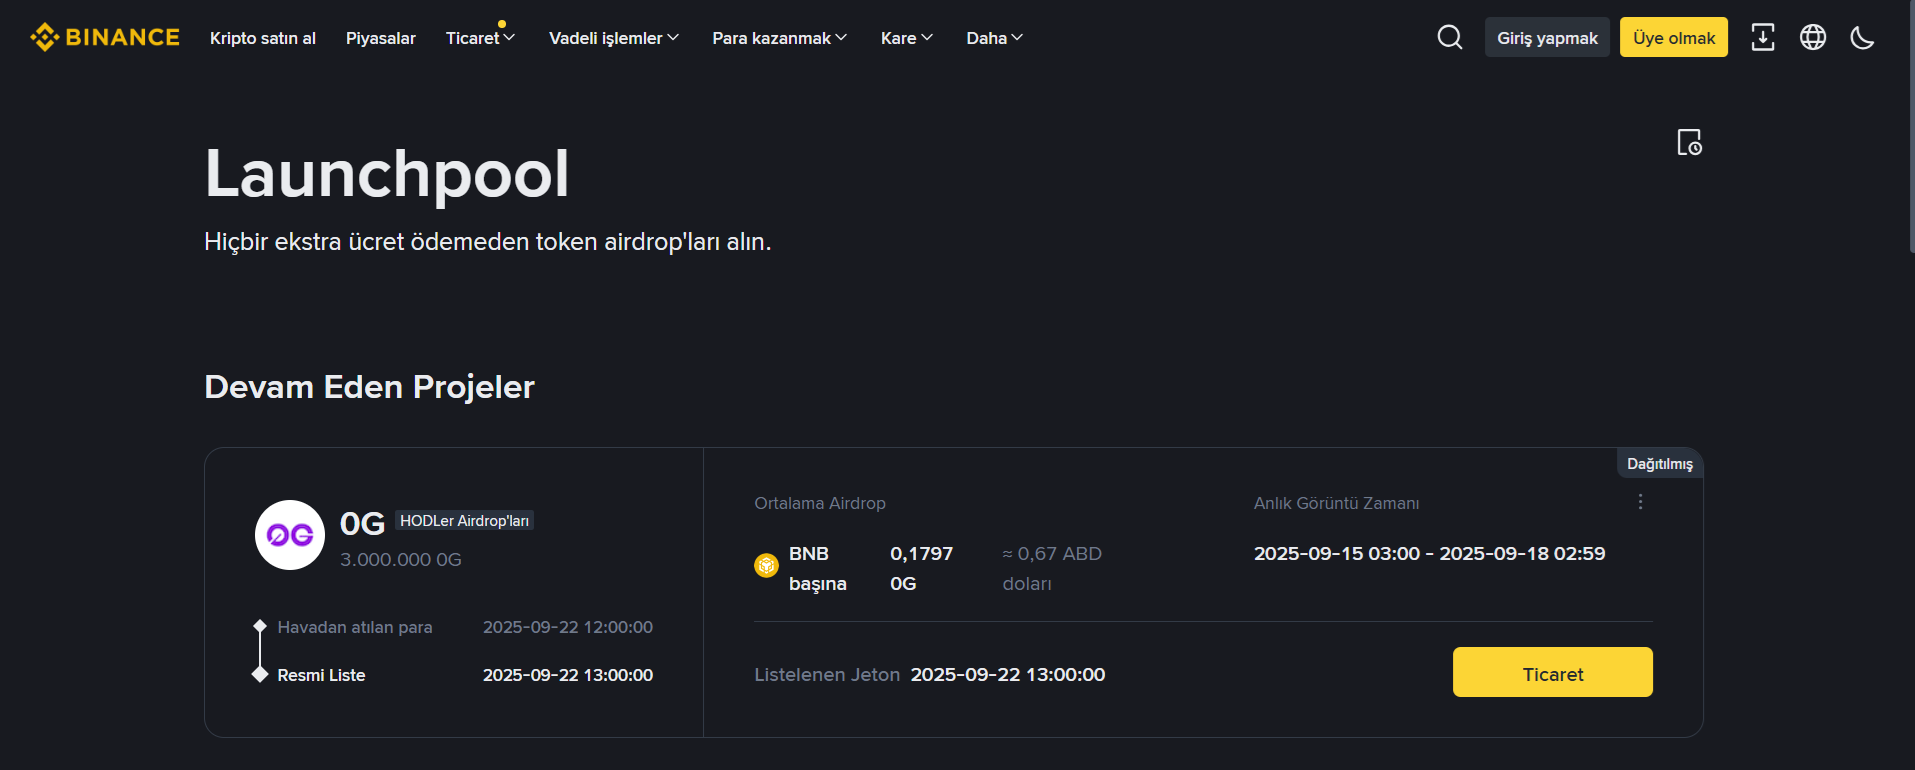1915x770 pixels.
Task: Click the snapshot date range text
Action: (1430, 554)
